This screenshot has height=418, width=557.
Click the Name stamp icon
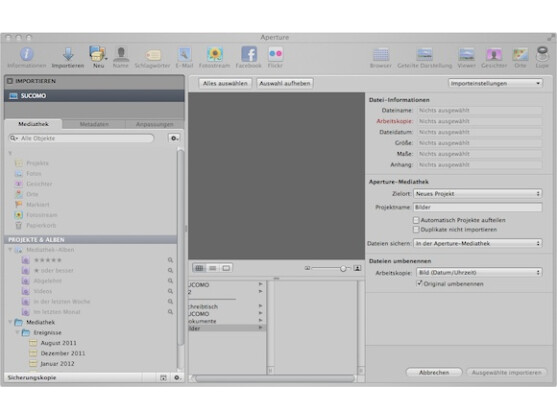(121, 54)
